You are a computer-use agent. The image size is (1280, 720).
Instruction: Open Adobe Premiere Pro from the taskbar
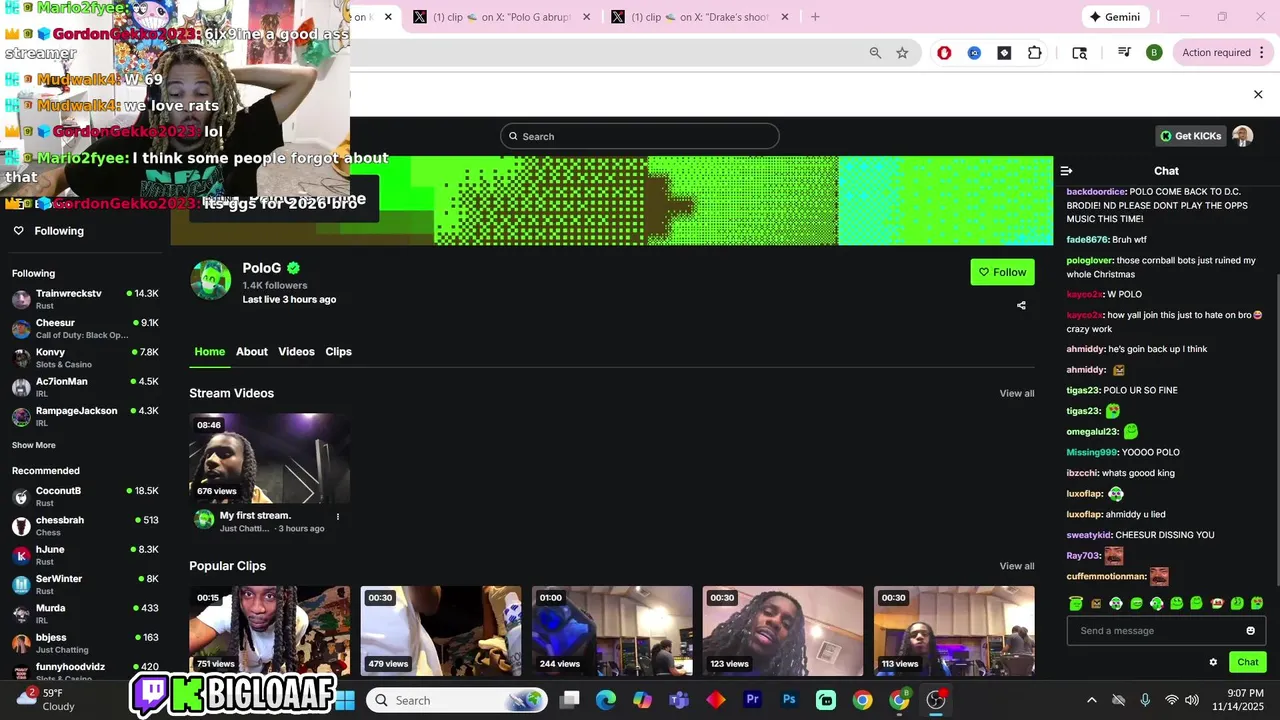point(752,700)
